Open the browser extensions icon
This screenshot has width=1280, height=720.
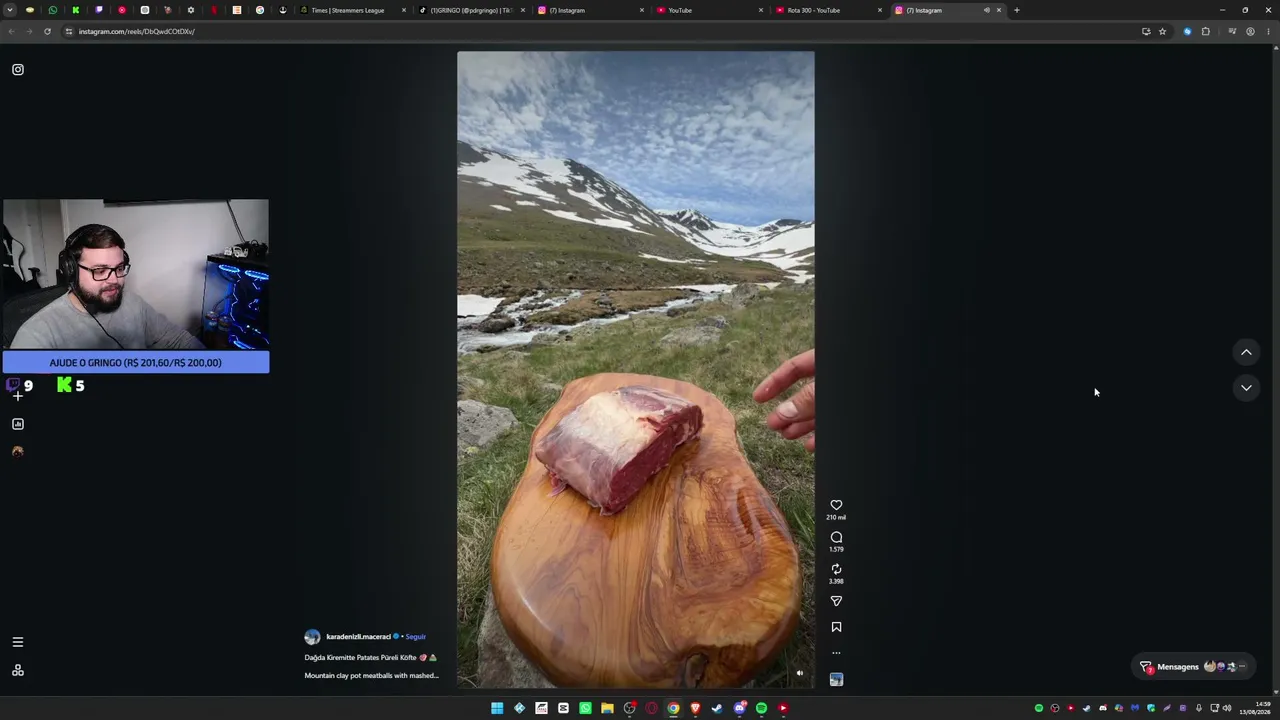(1205, 31)
